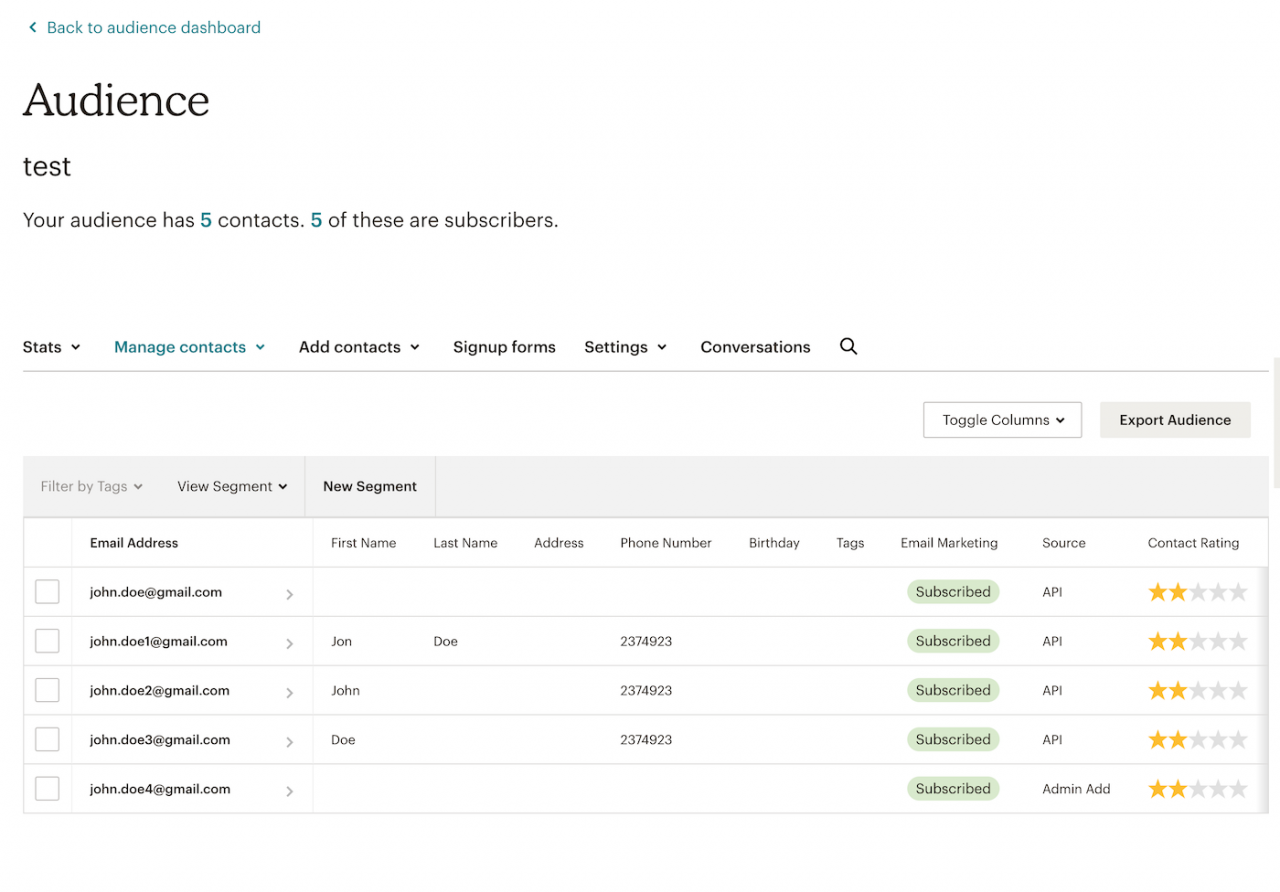Open john.doe3@gmail.com profile arrow

(x=289, y=742)
